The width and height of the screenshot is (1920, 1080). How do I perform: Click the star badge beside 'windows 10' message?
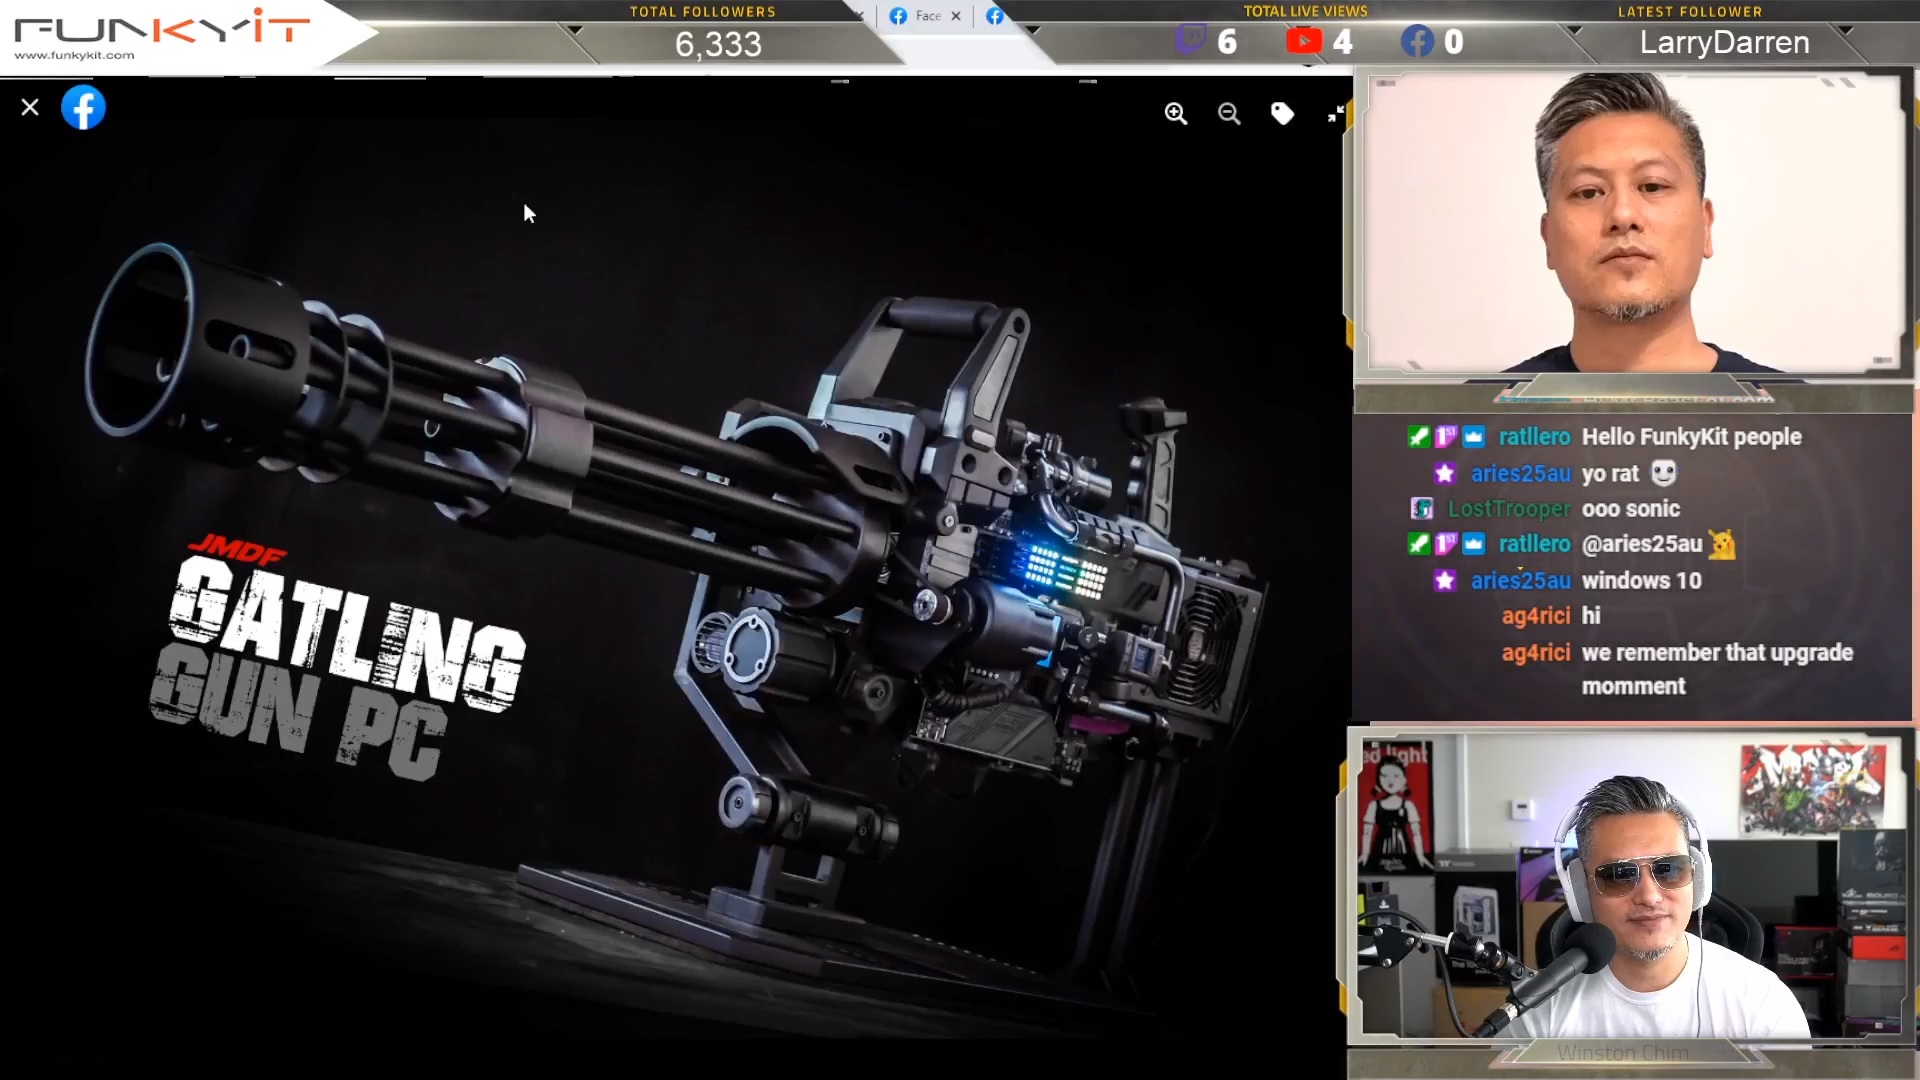[1444, 581]
